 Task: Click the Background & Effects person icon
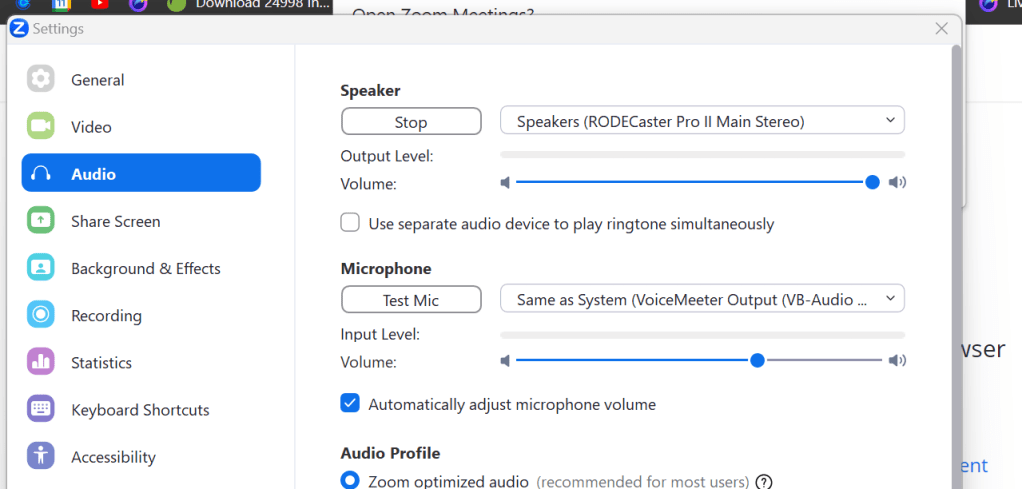[40, 268]
